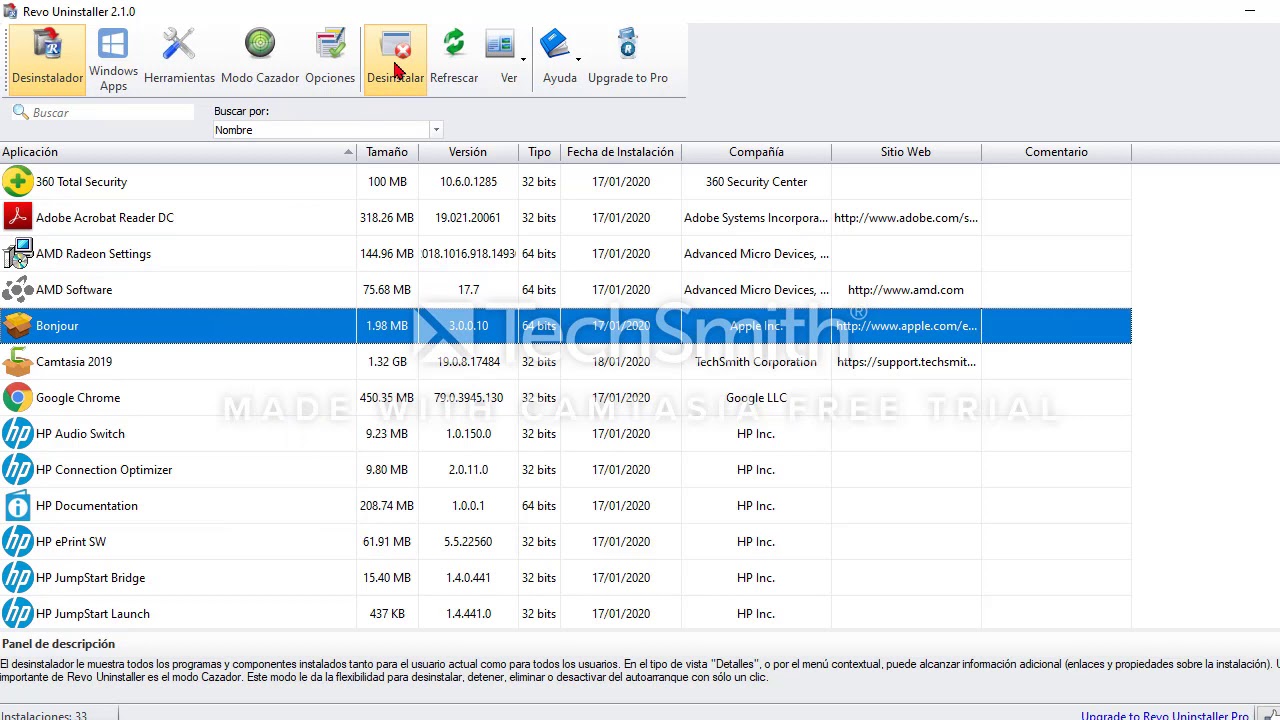Expand the Buscar por Nombre dropdown
The height and width of the screenshot is (720, 1280).
pyautogui.click(x=435, y=130)
